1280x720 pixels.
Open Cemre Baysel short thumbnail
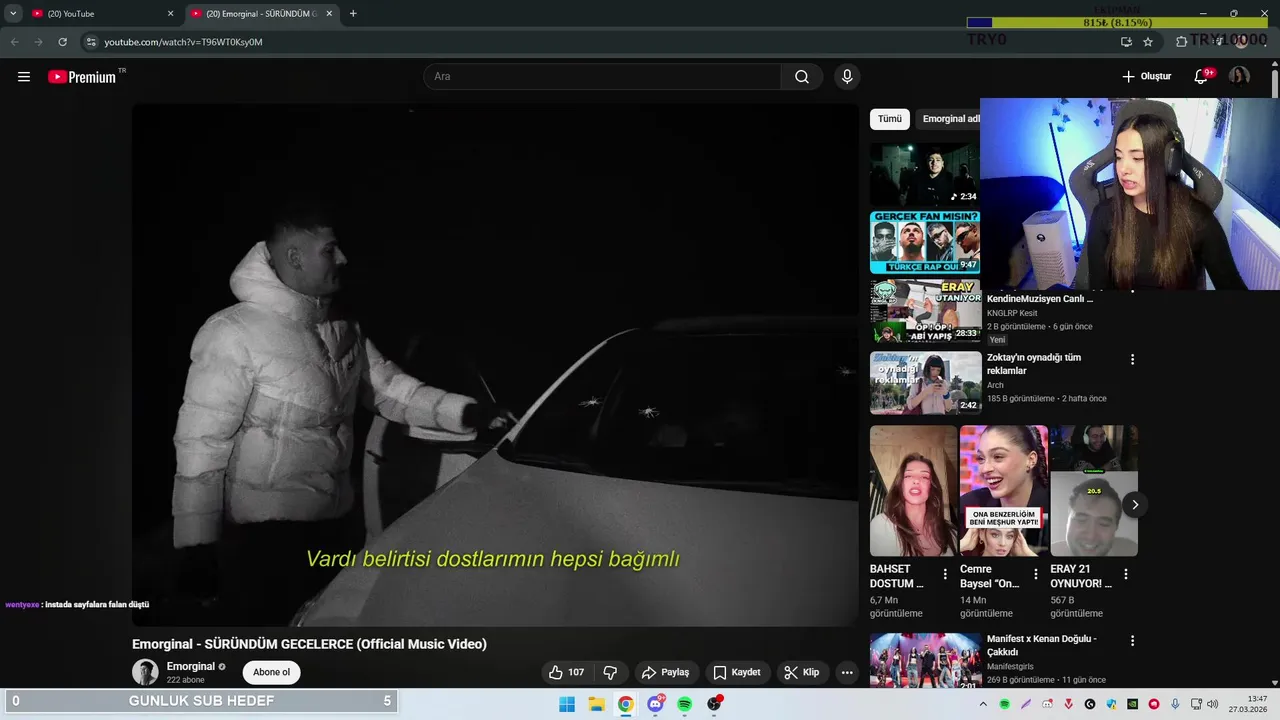(1004, 491)
